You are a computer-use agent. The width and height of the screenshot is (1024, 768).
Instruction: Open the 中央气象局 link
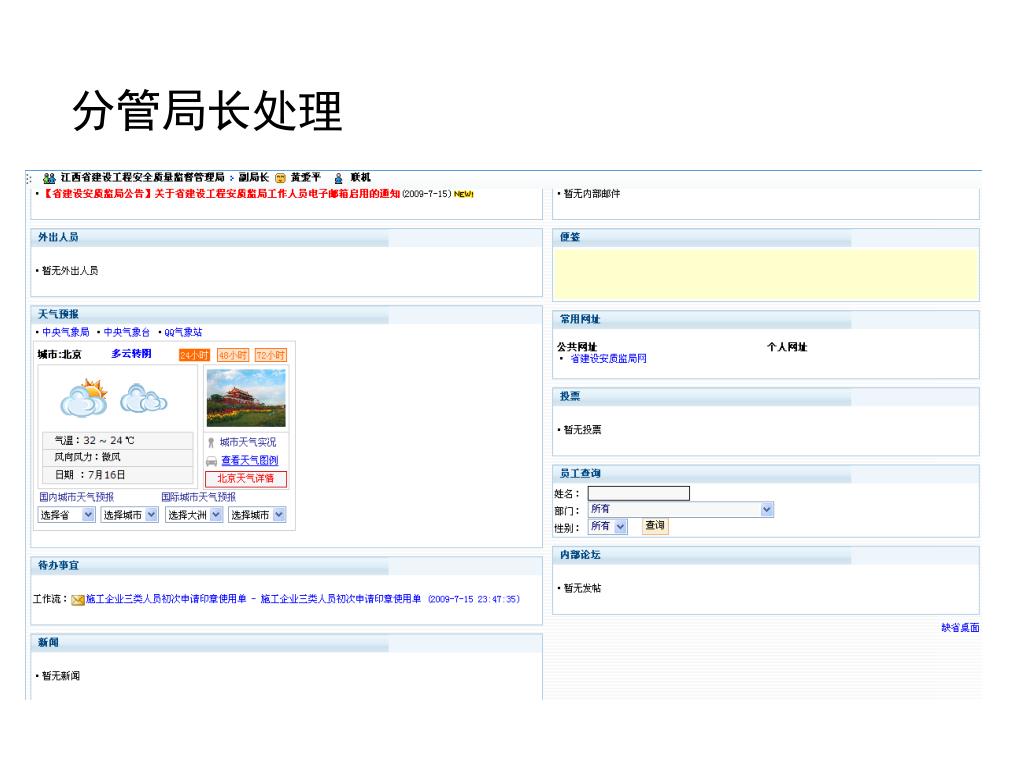click(65, 332)
